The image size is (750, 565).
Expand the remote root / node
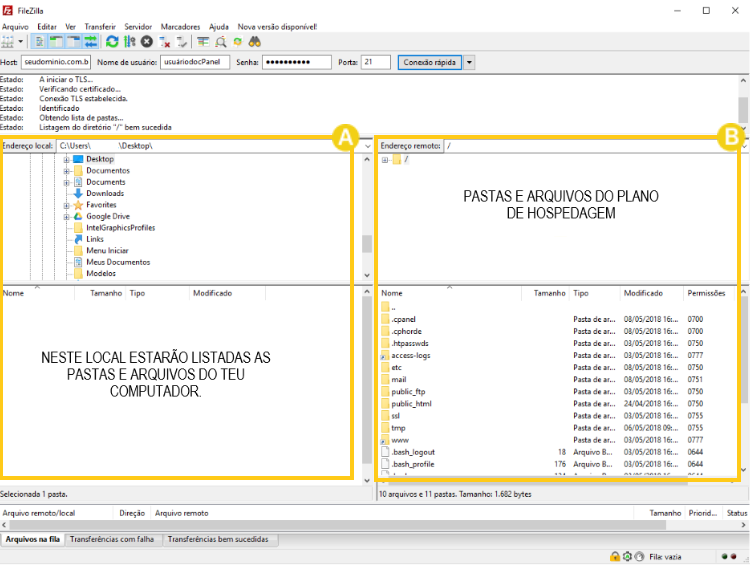pos(385,160)
